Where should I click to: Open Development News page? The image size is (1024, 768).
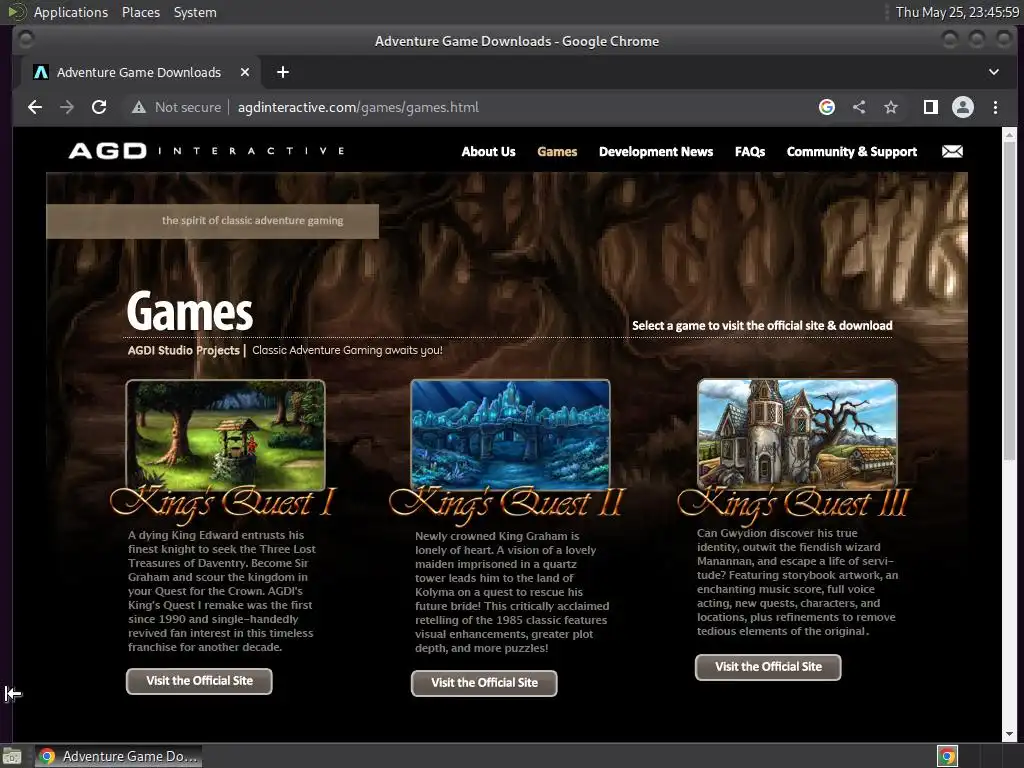tap(656, 152)
